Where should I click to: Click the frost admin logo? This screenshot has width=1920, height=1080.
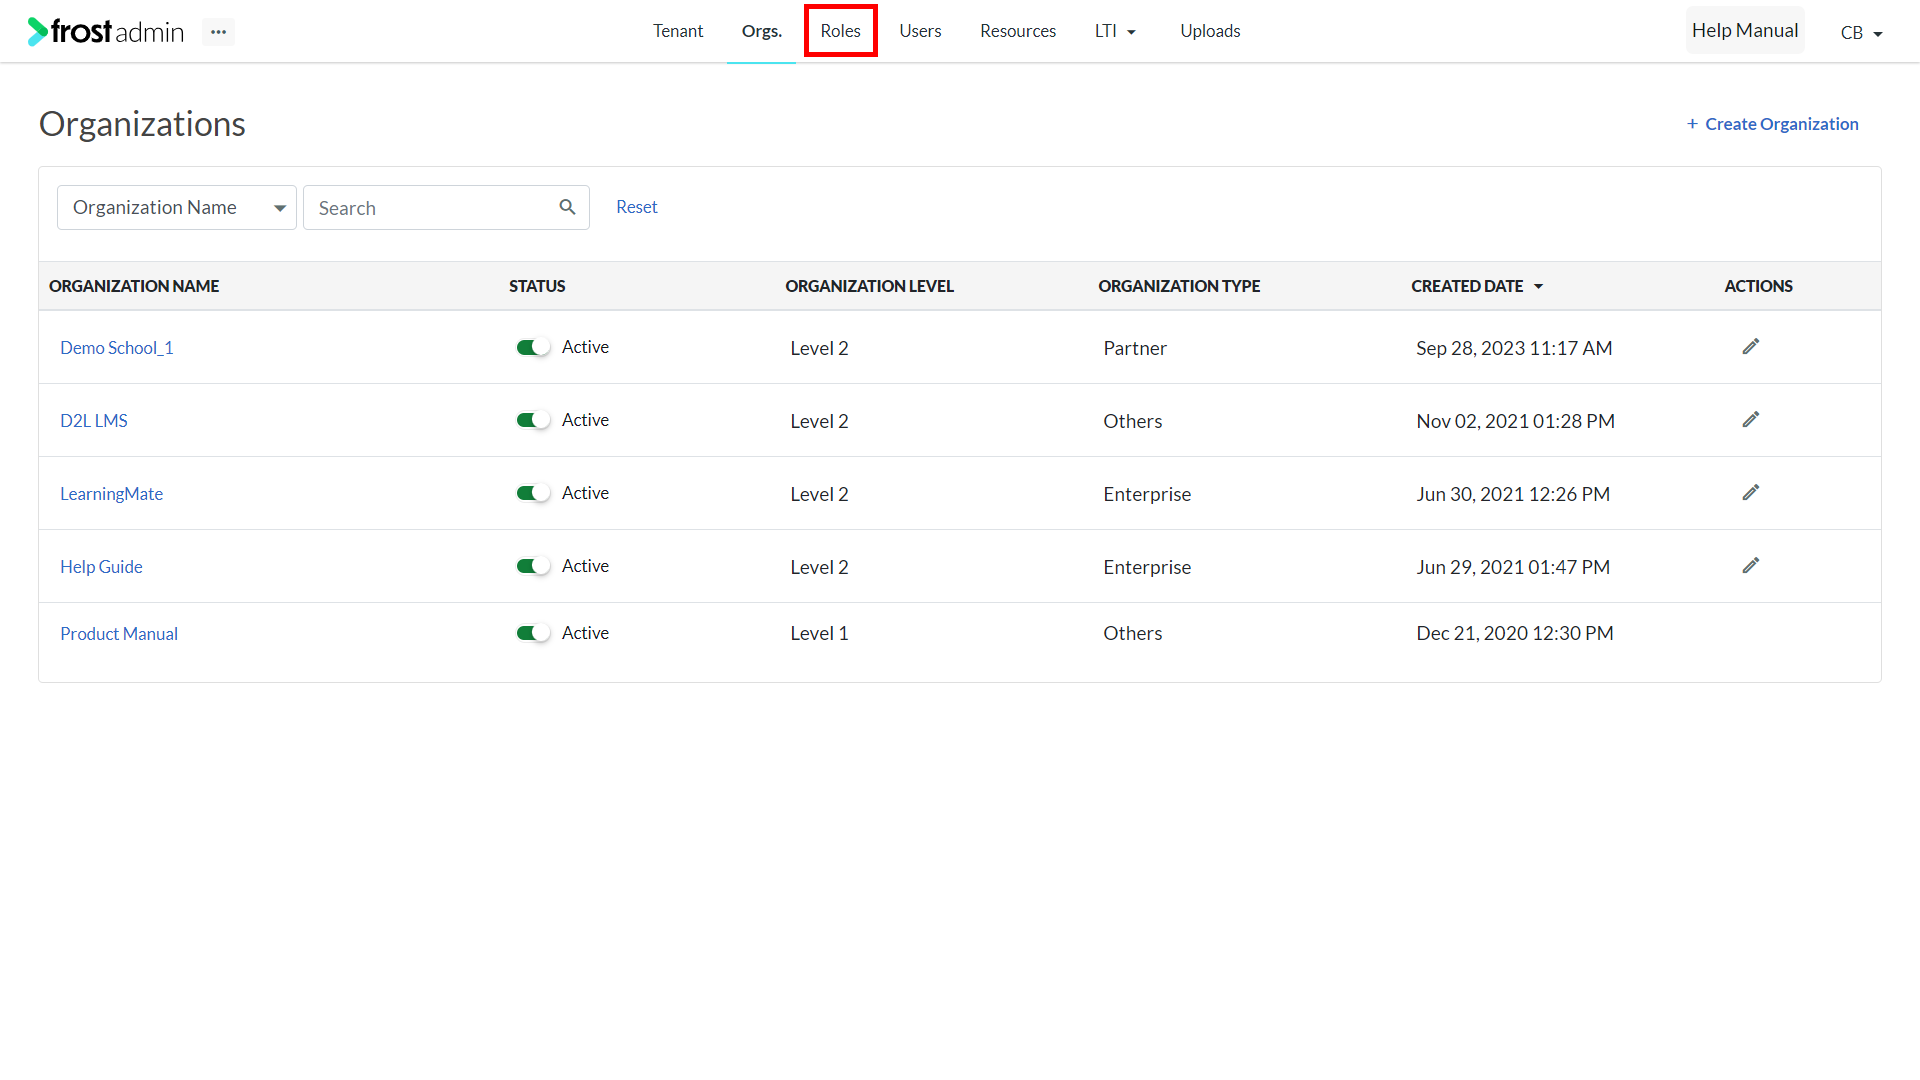105,31
